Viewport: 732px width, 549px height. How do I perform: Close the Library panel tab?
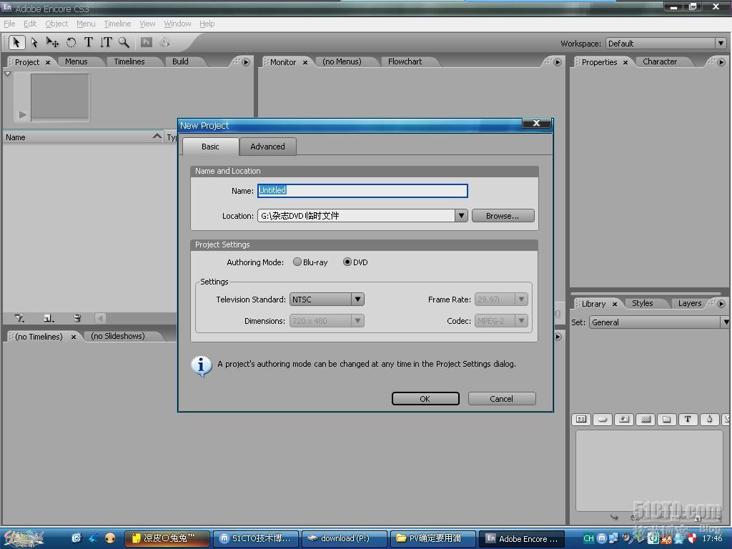615,304
